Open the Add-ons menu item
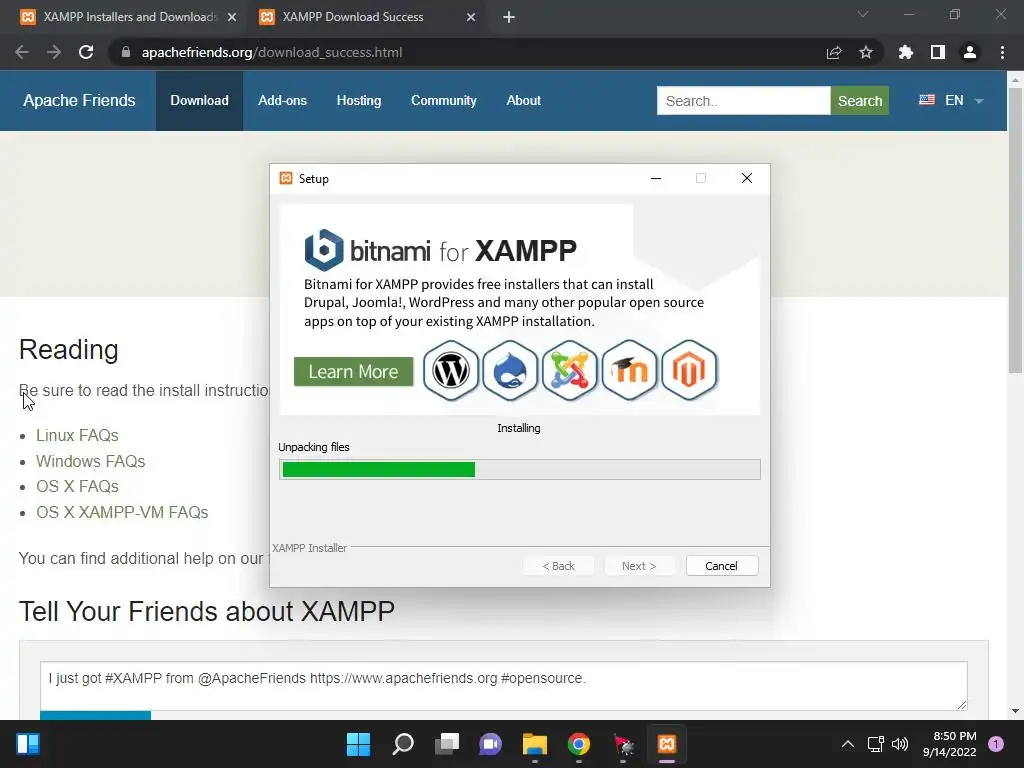 pyautogui.click(x=282, y=101)
